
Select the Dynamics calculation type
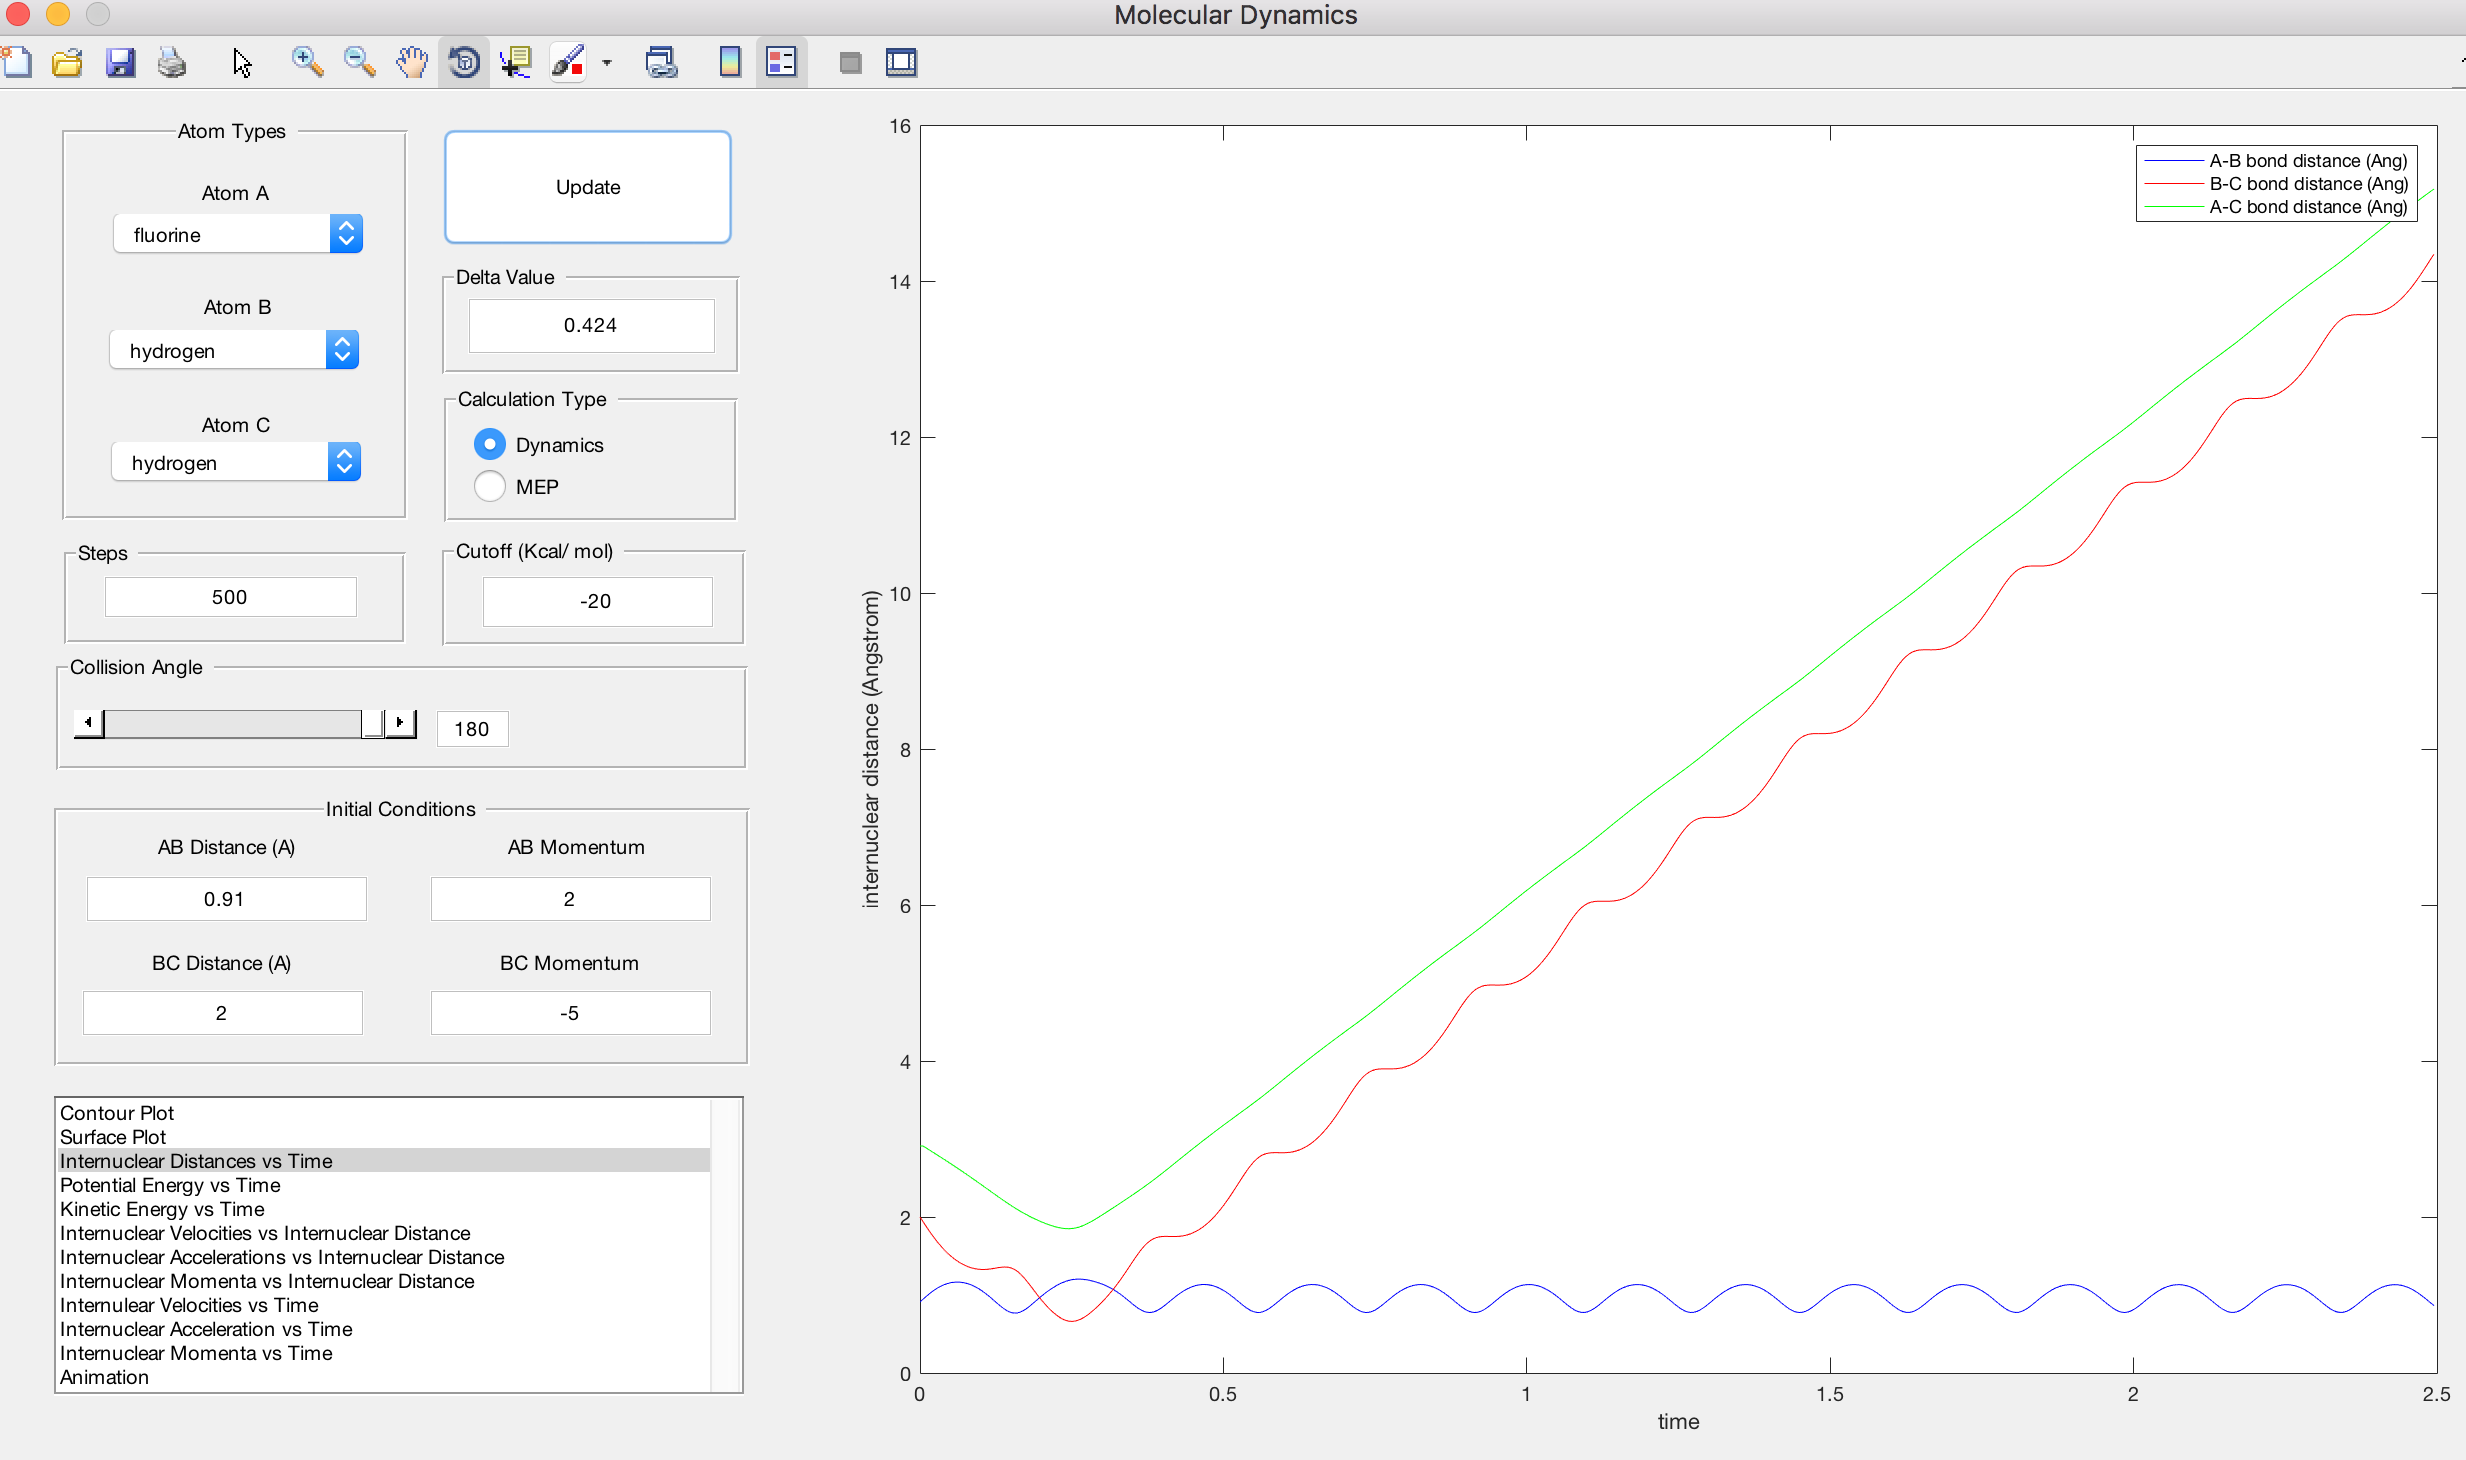(490, 444)
